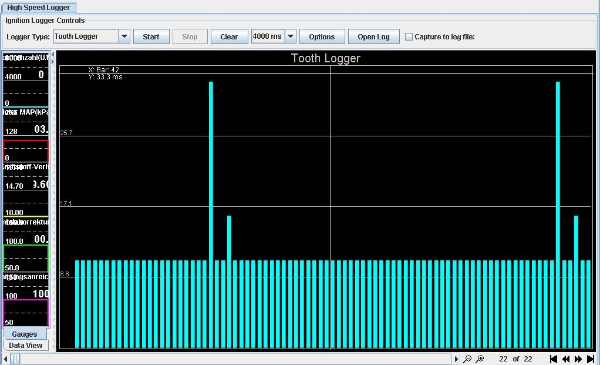Click the zoom in magnifier icon
The width and height of the screenshot is (600, 365).
click(x=479, y=359)
